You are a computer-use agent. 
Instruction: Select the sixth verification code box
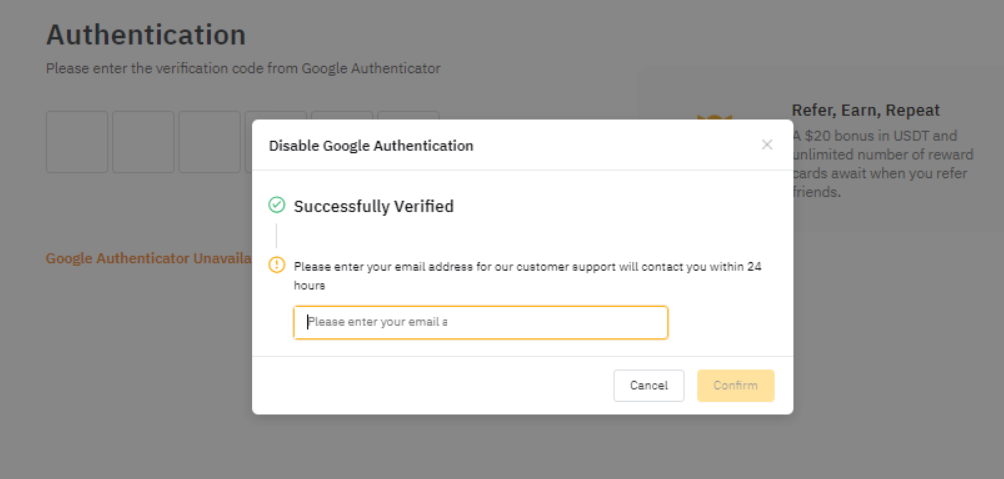[408, 115]
